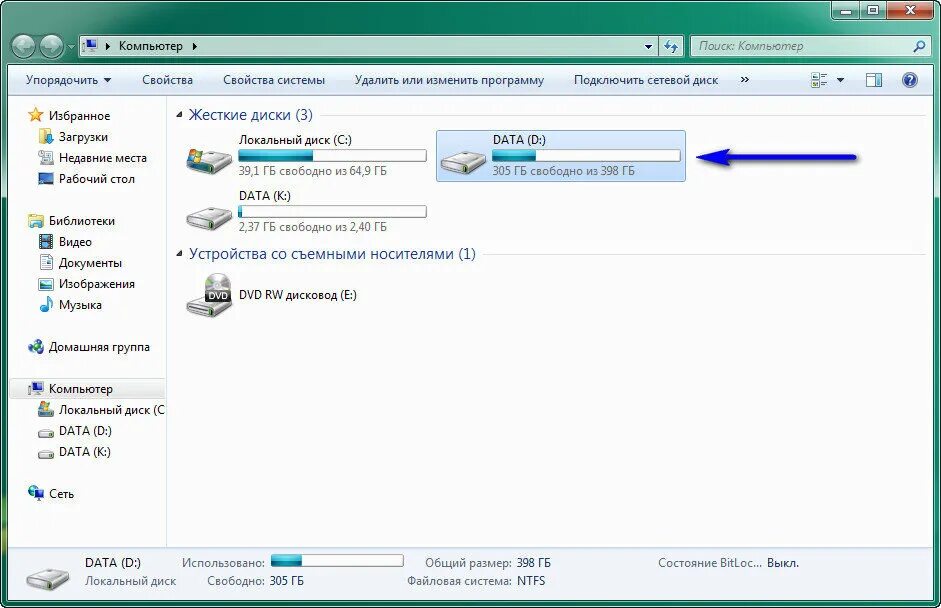The width and height of the screenshot is (941, 608).
Task: Open the Изображения library
Action: [97, 284]
